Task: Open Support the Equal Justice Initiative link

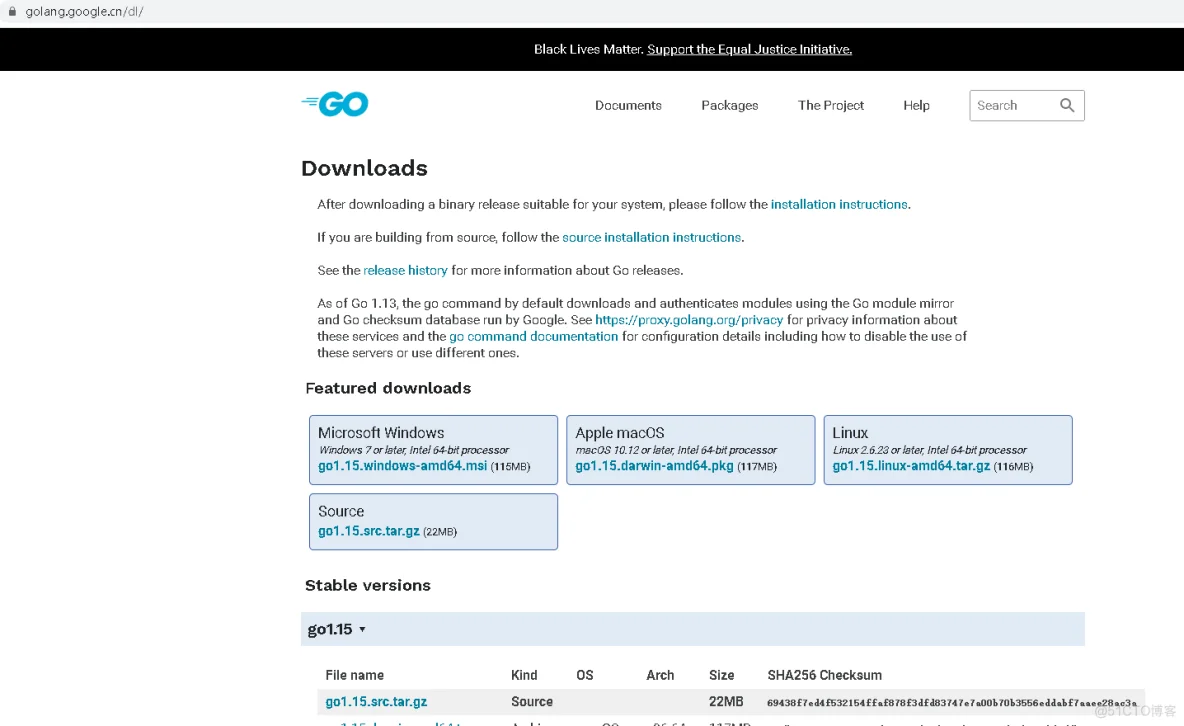Action: click(749, 49)
